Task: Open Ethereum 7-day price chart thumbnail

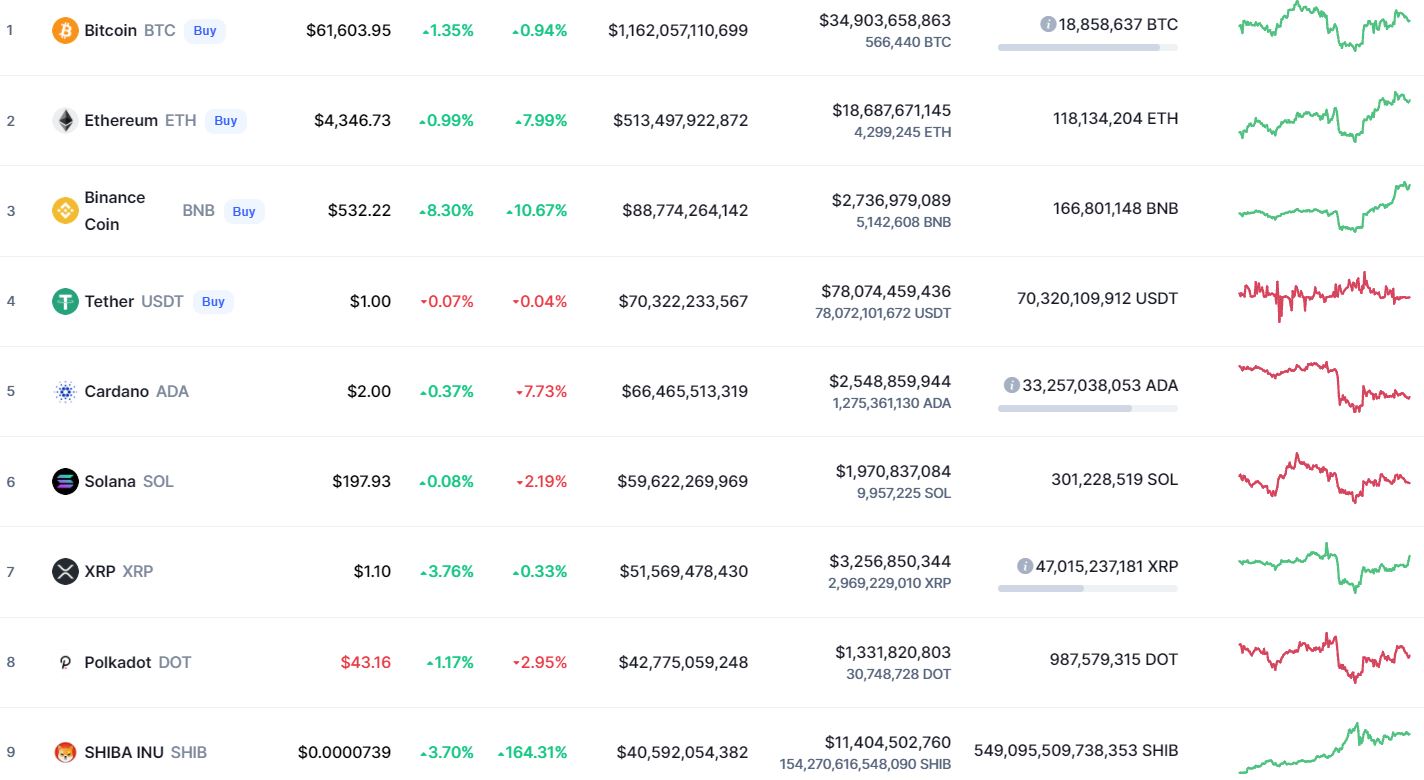Action: (1324, 117)
